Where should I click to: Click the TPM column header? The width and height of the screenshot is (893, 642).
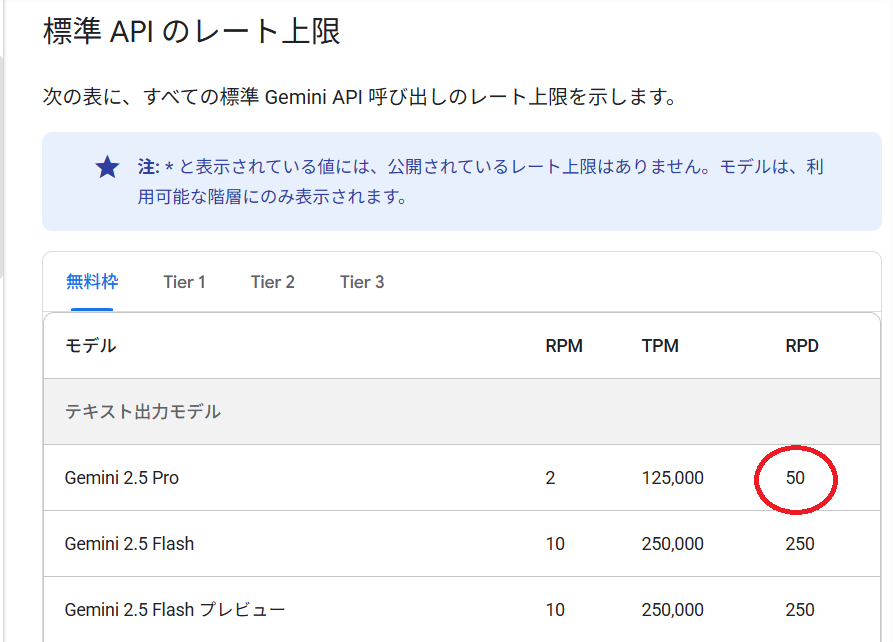(x=660, y=346)
